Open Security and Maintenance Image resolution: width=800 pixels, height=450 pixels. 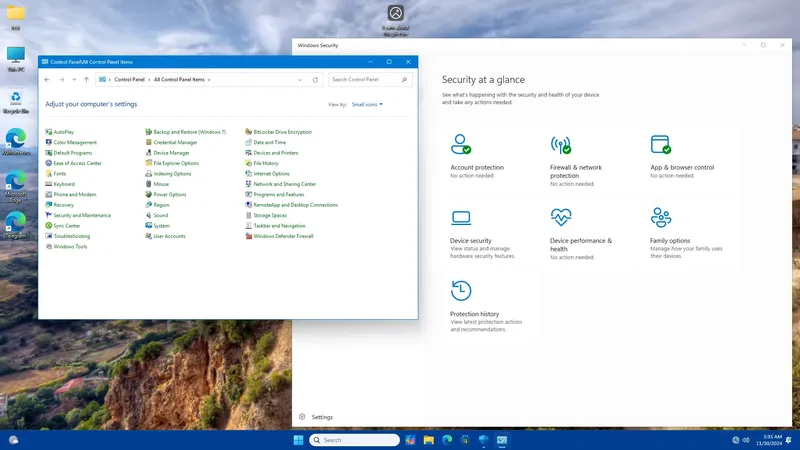[x=82, y=215]
